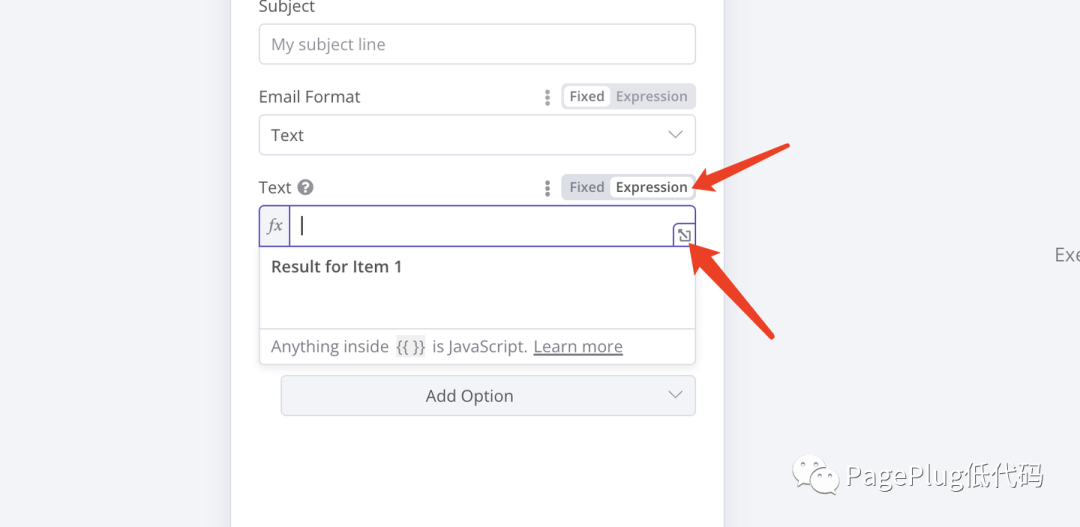This screenshot has width=1080, height=527.
Task: Select the Result for Item 1 preview
Action: click(x=337, y=267)
